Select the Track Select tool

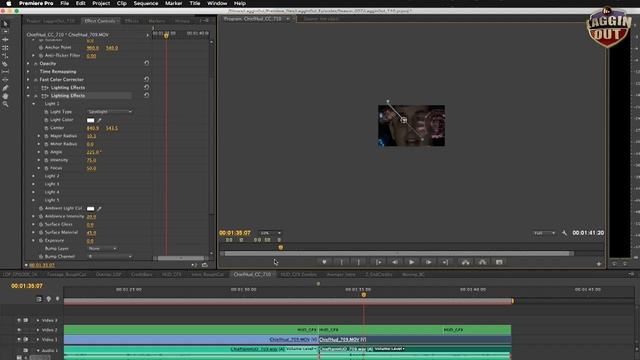coord(5,31)
